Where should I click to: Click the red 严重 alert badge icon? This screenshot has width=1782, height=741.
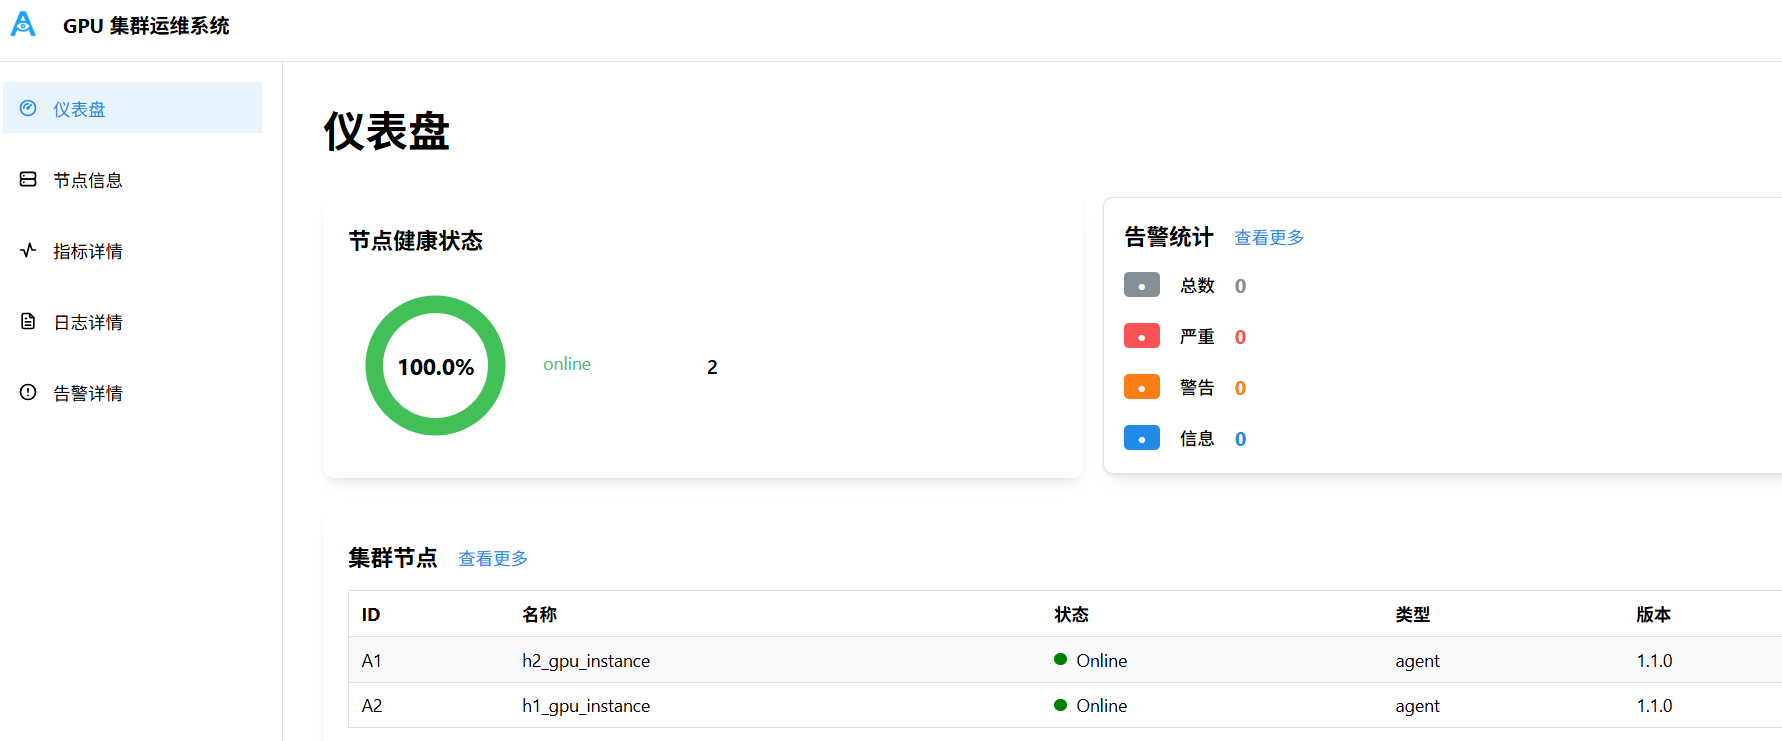(x=1141, y=336)
